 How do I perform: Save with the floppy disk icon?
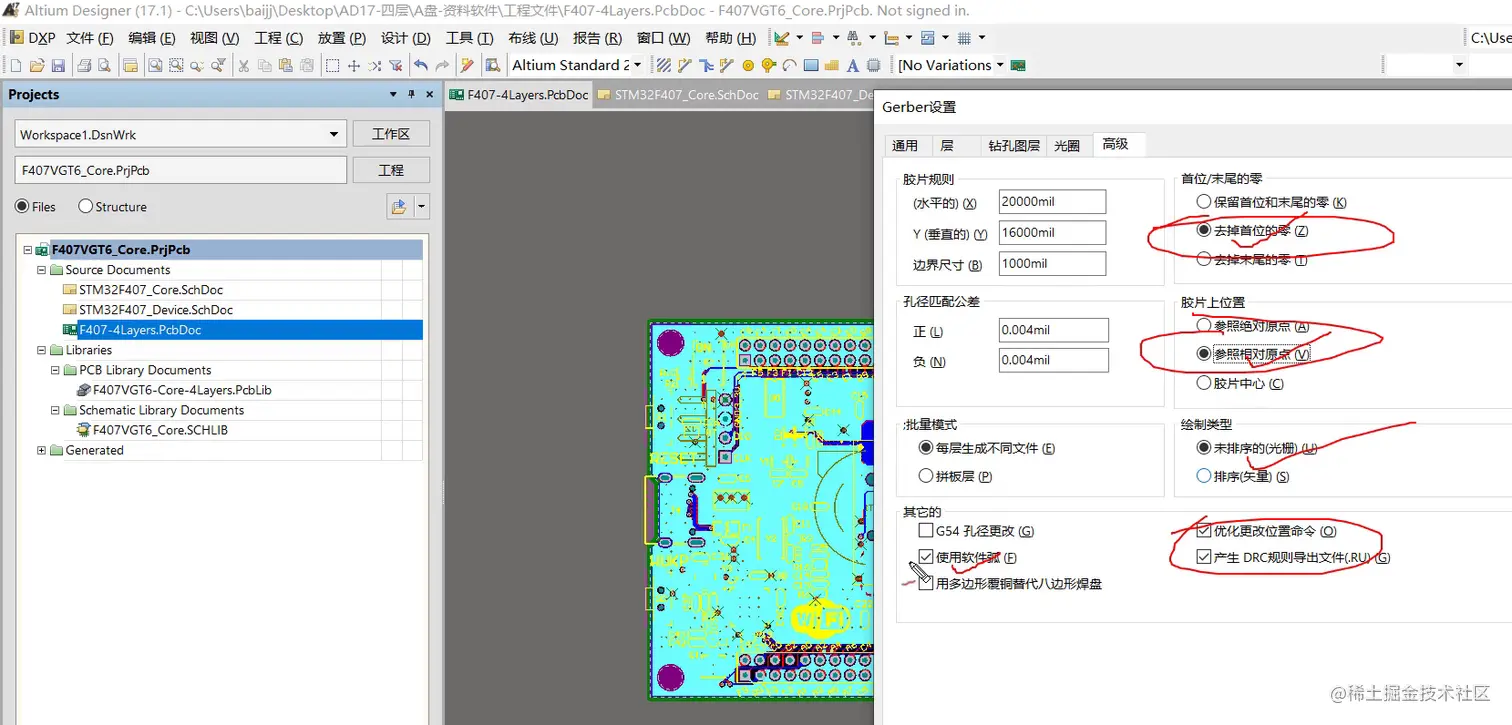click(x=58, y=65)
